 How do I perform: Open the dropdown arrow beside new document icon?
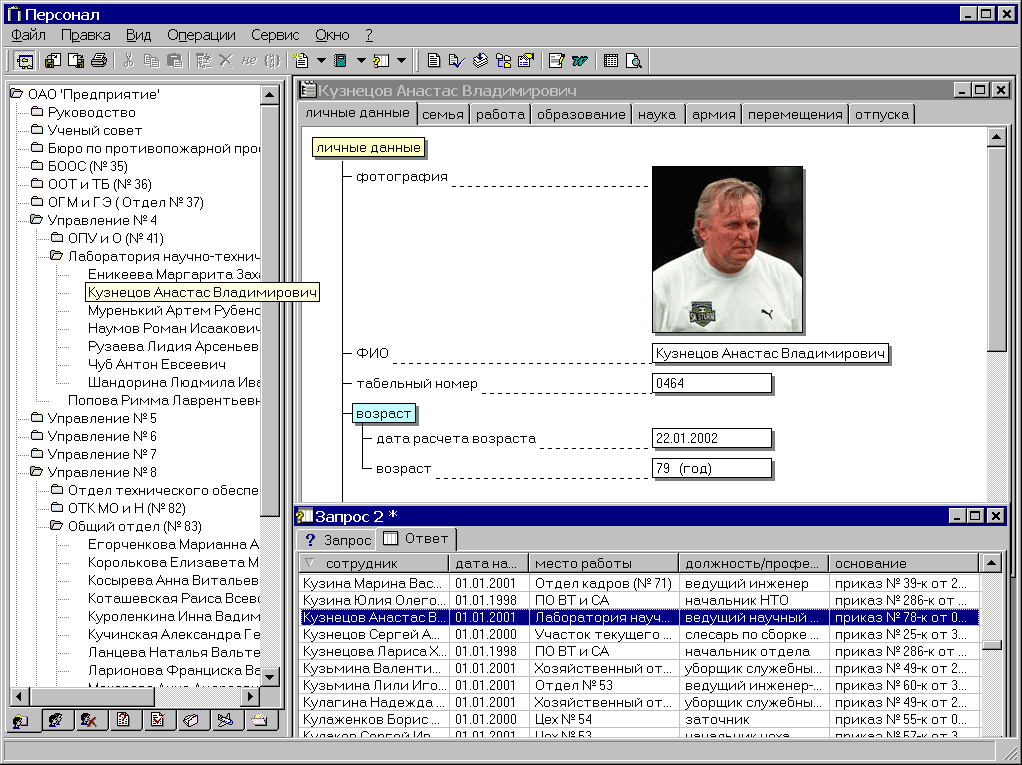[x=322, y=60]
